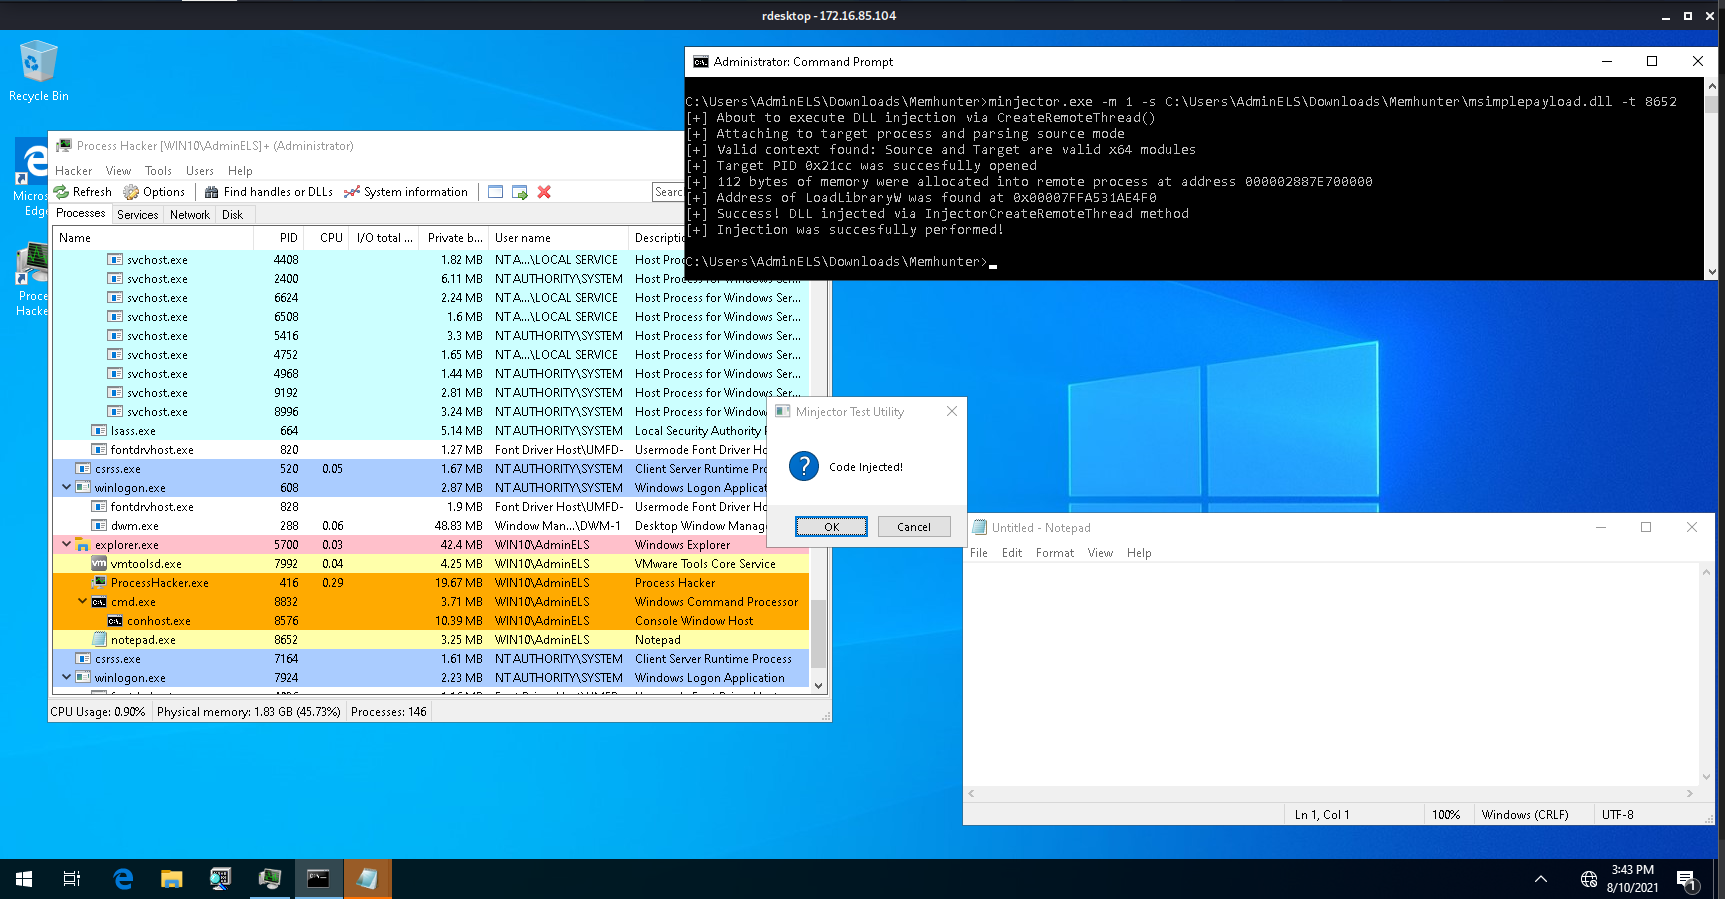
Task: Open System information in Process Hacker
Action: coord(406,192)
